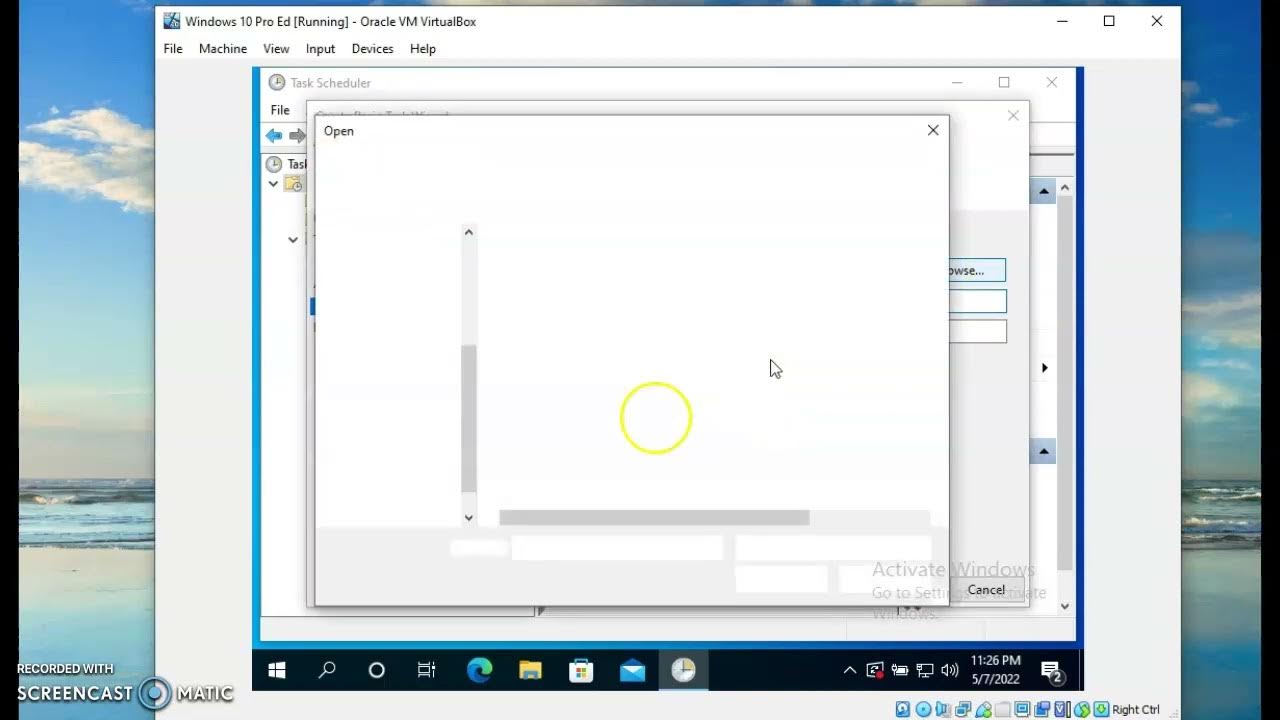Open Task View from the taskbar

pyautogui.click(x=427, y=670)
